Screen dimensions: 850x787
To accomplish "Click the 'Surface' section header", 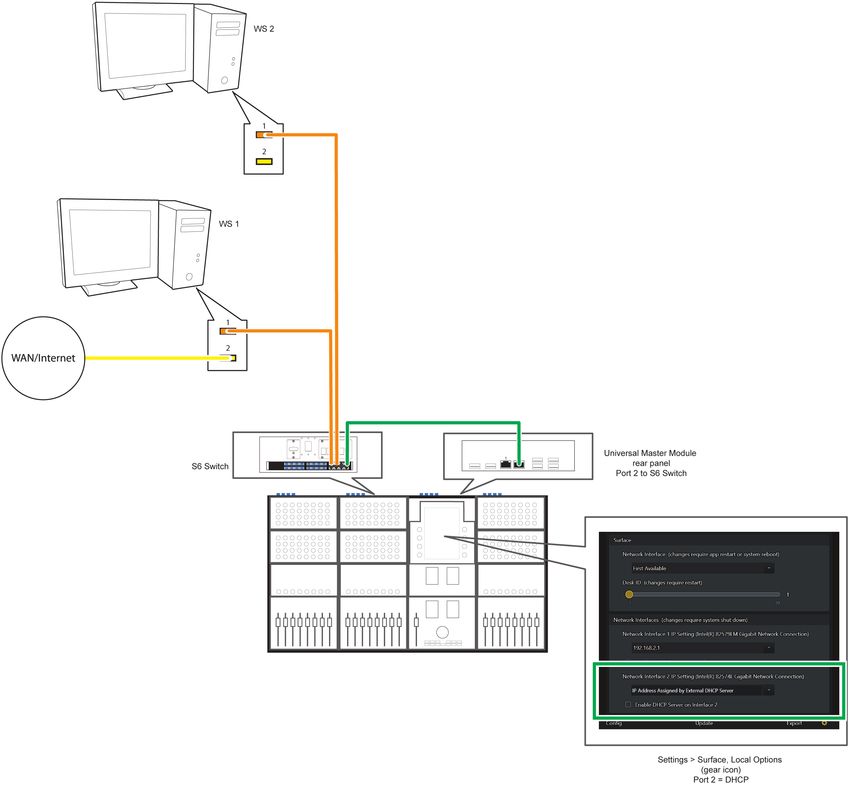I will point(622,540).
